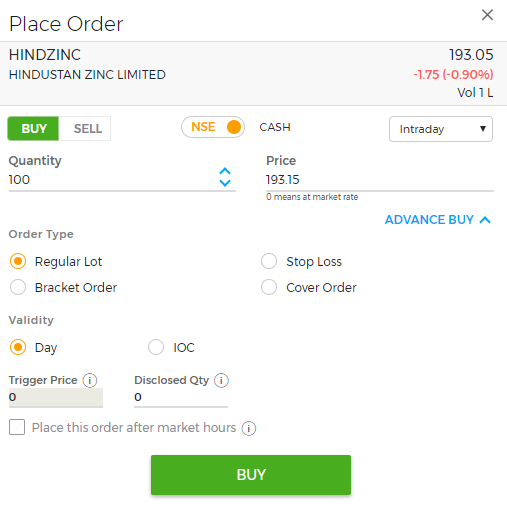Viewport: 507px width, 512px height.
Task: Select the Regular Lot radio button
Action: (18, 261)
